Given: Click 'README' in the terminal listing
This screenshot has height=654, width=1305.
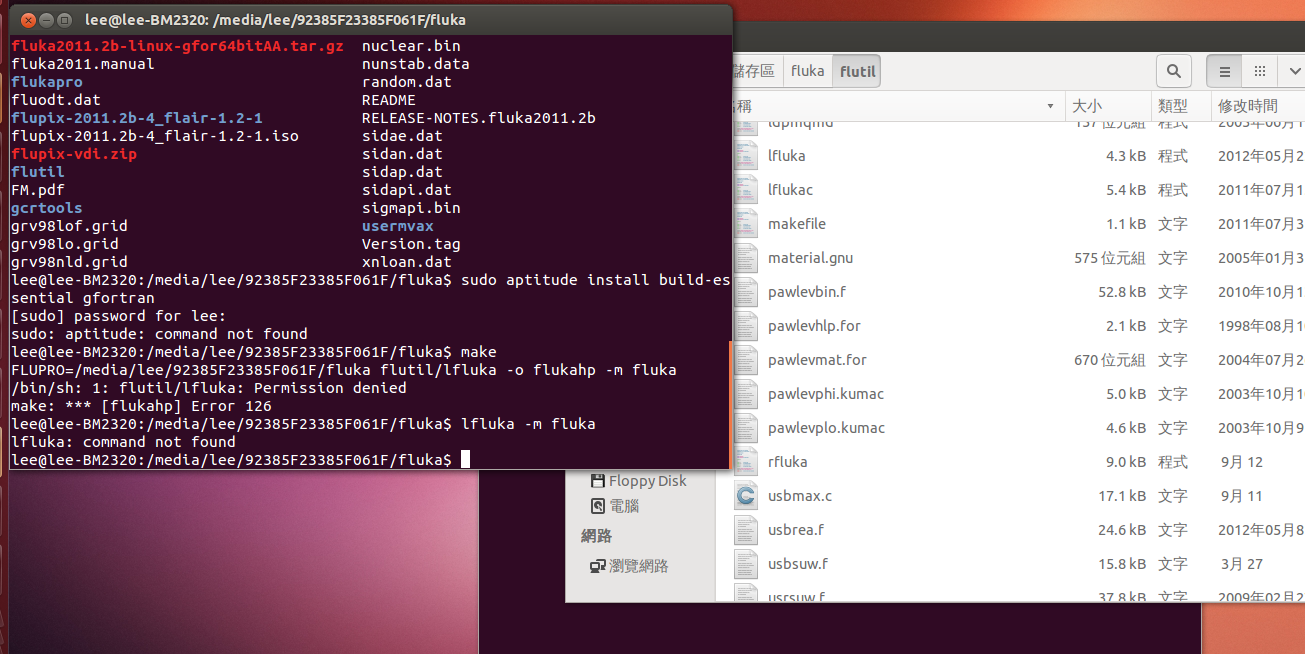Looking at the screenshot, I should [389, 100].
